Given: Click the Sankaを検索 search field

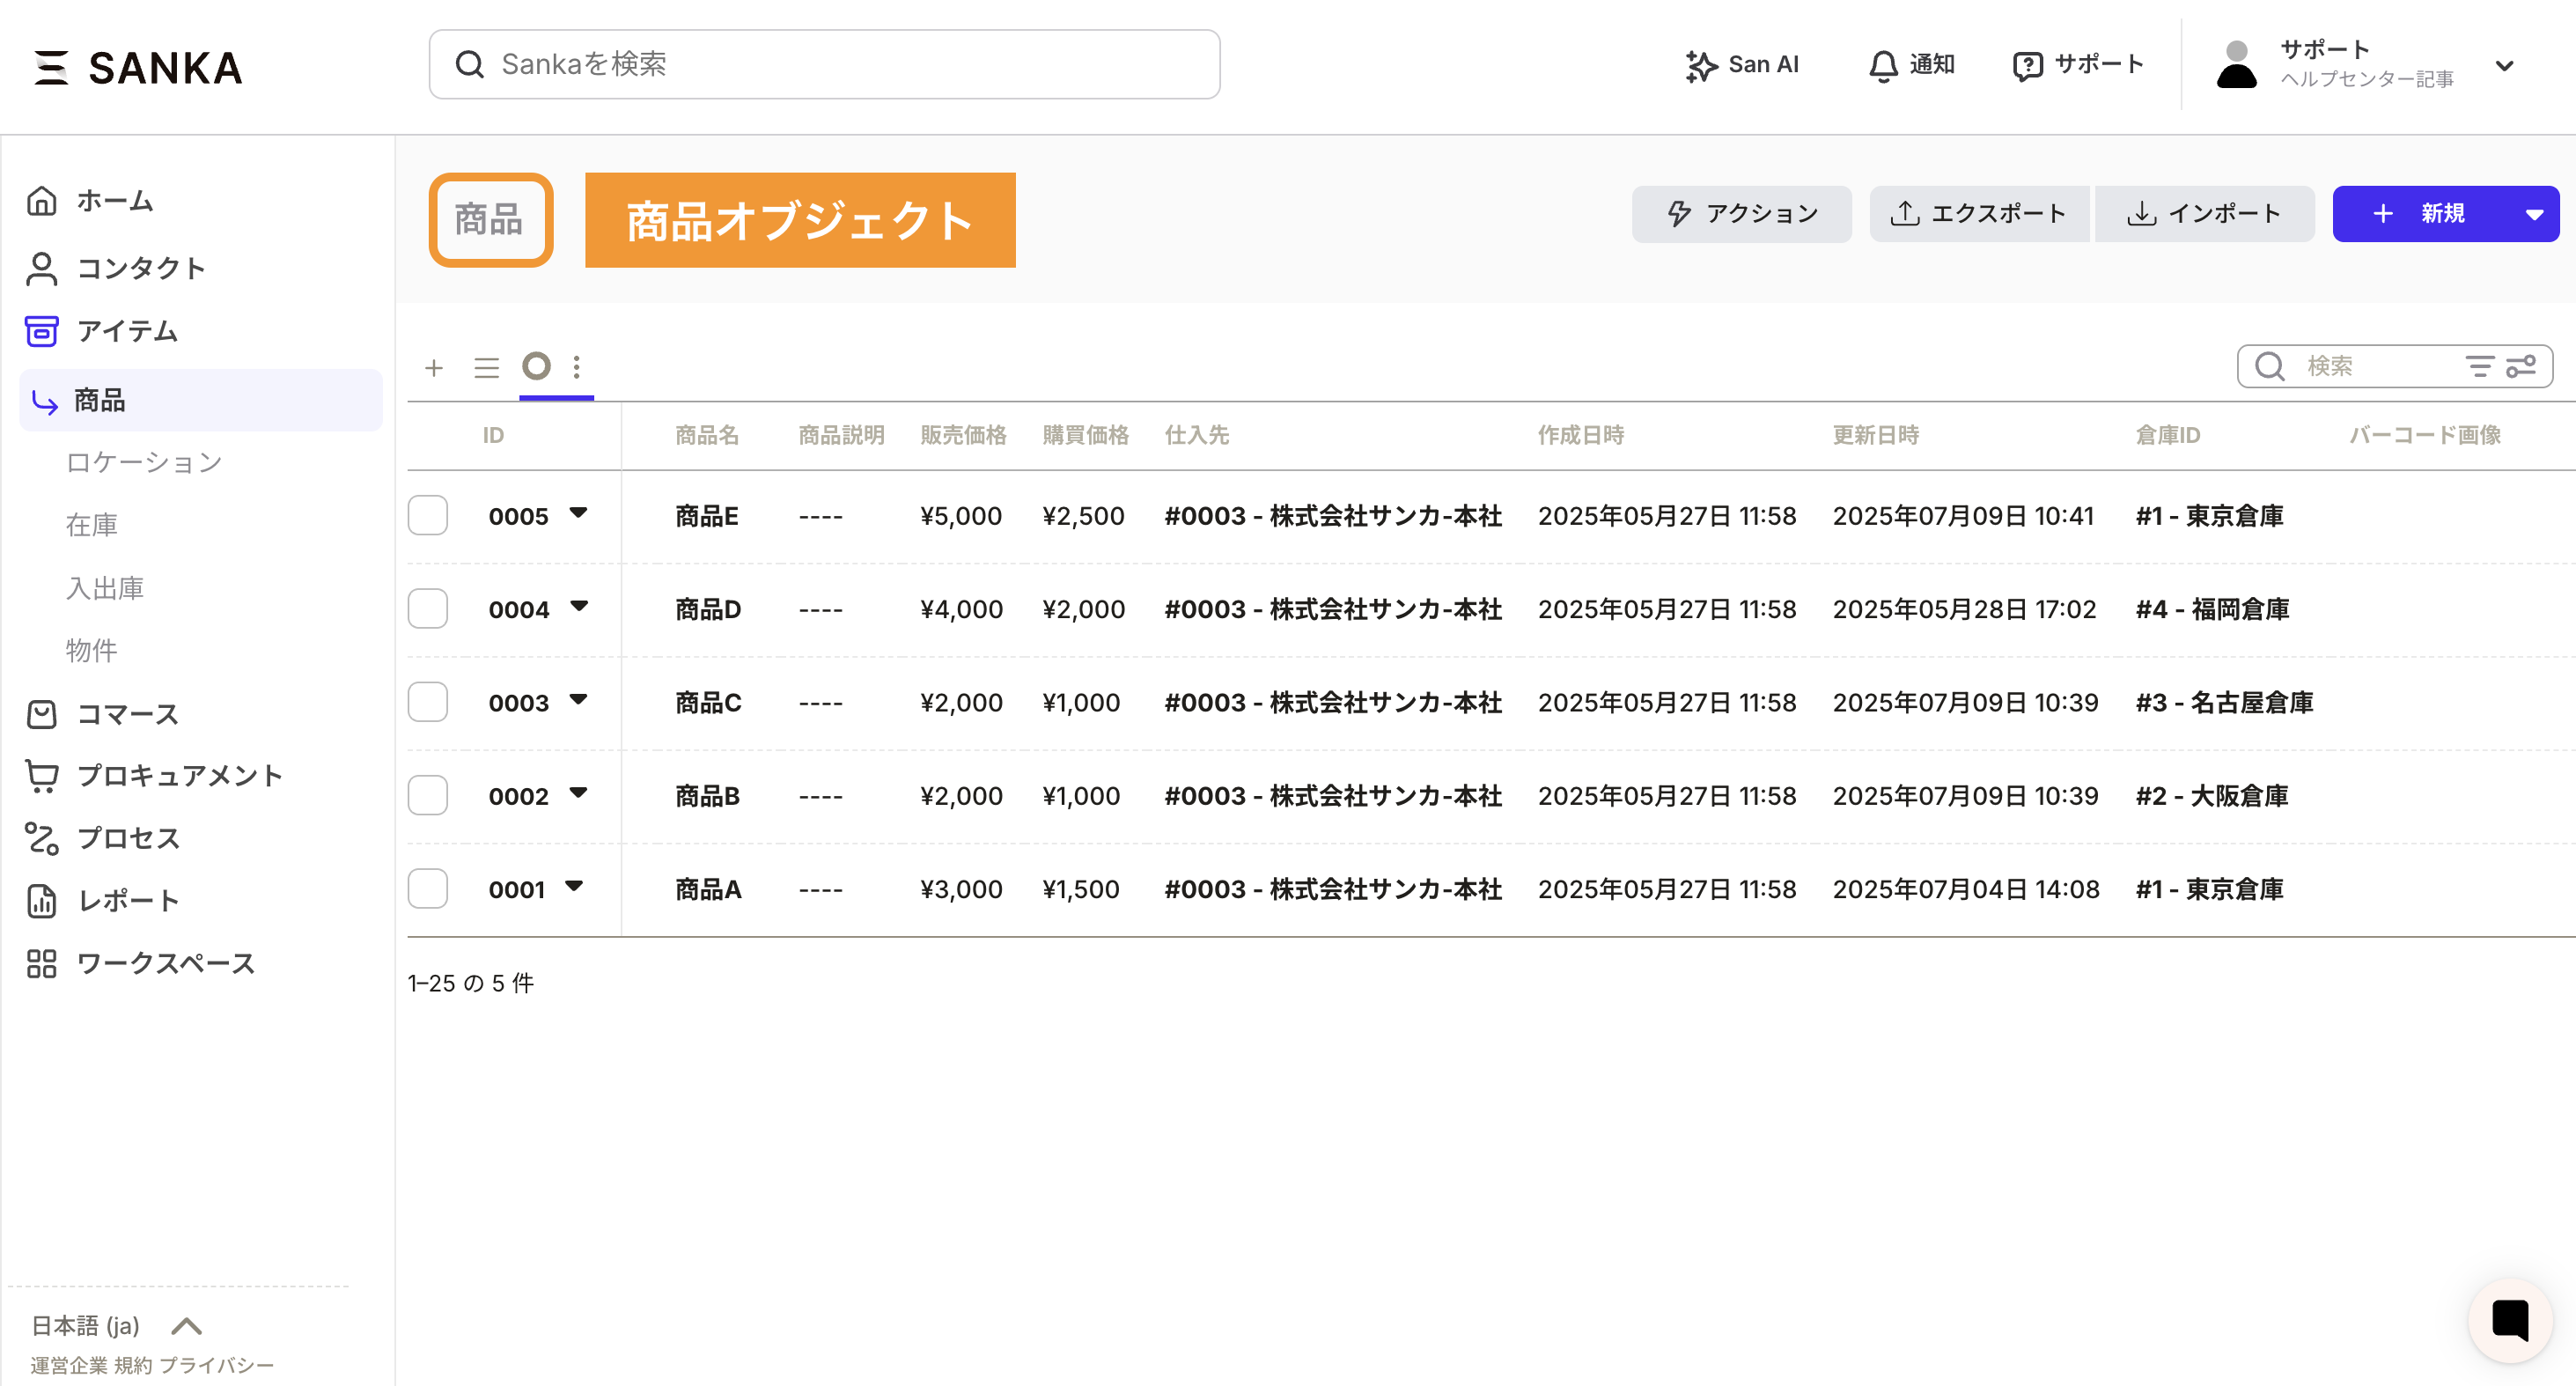Looking at the screenshot, I should click(824, 64).
